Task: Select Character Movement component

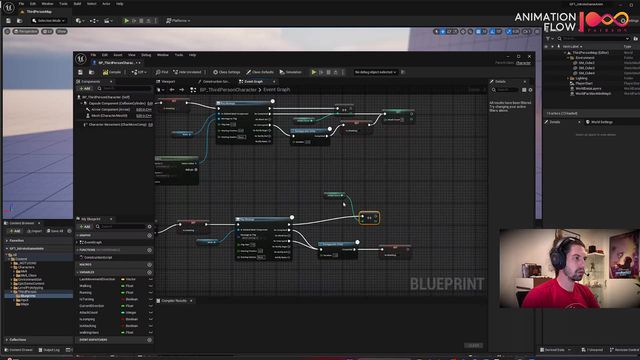Action: (116, 124)
